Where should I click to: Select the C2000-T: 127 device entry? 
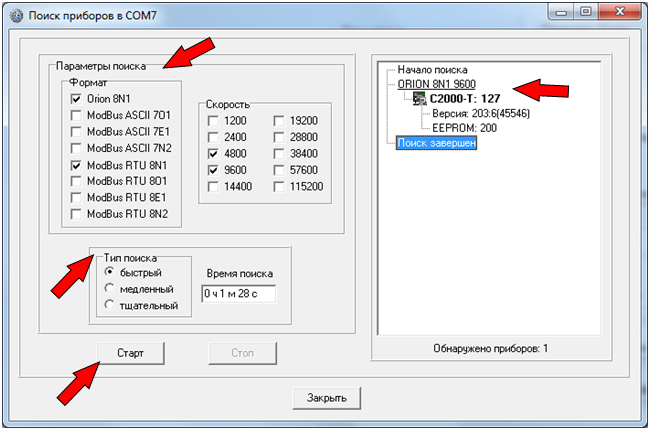(x=468, y=100)
